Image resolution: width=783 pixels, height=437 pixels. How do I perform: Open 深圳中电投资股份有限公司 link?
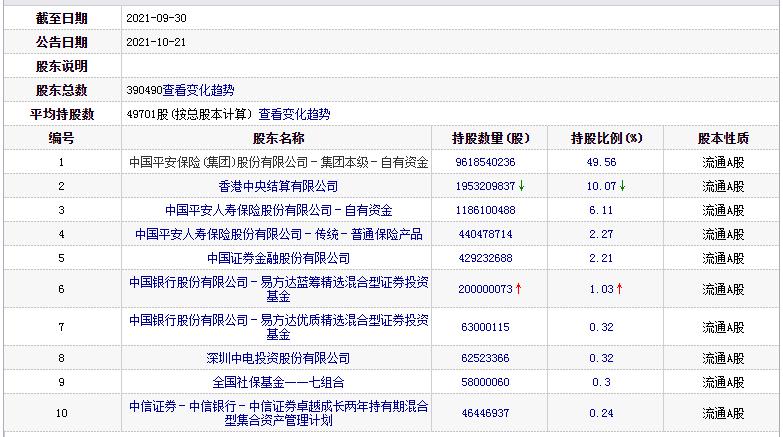[x=278, y=358]
